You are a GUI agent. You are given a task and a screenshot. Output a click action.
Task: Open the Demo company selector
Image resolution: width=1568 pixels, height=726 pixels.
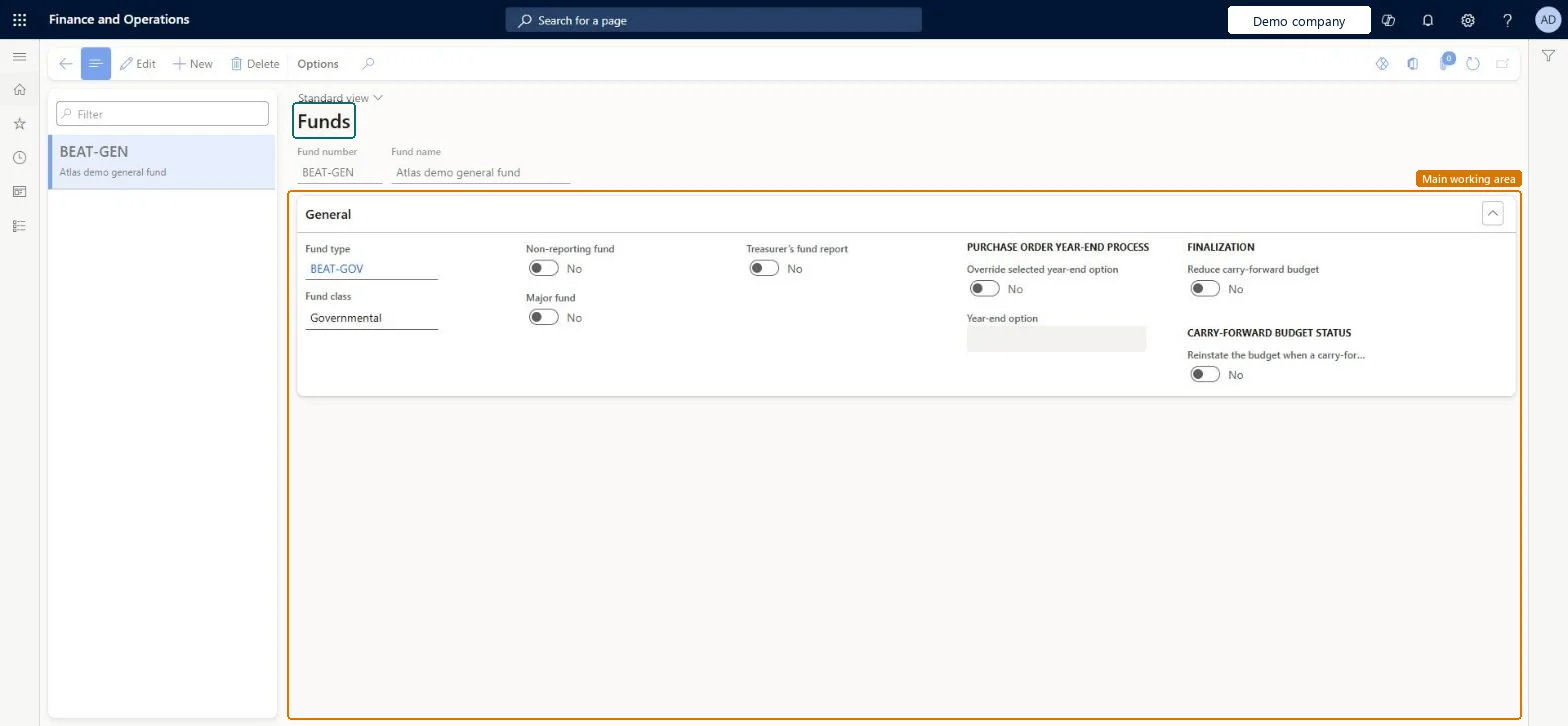coord(1299,20)
